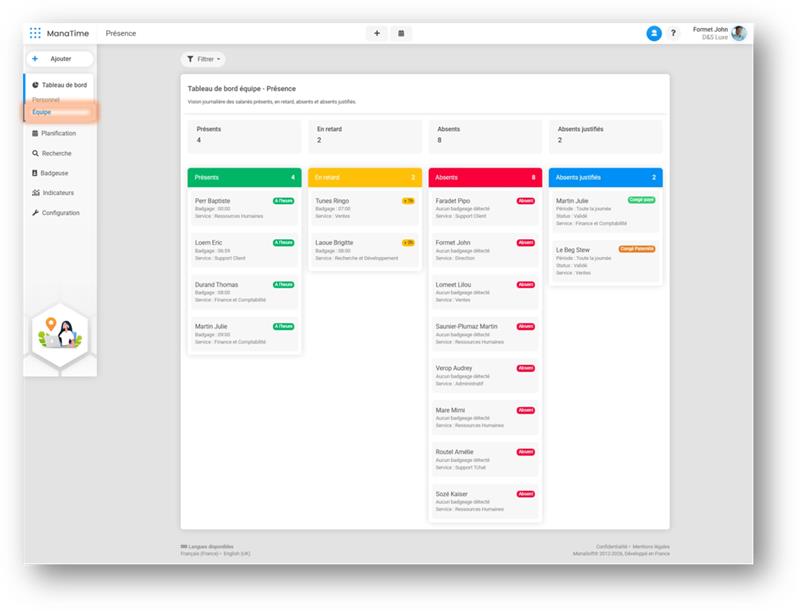This screenshot has width=800, height=611.
Task: Open Tunes Ringo late employee card
Action: (365, 208)
